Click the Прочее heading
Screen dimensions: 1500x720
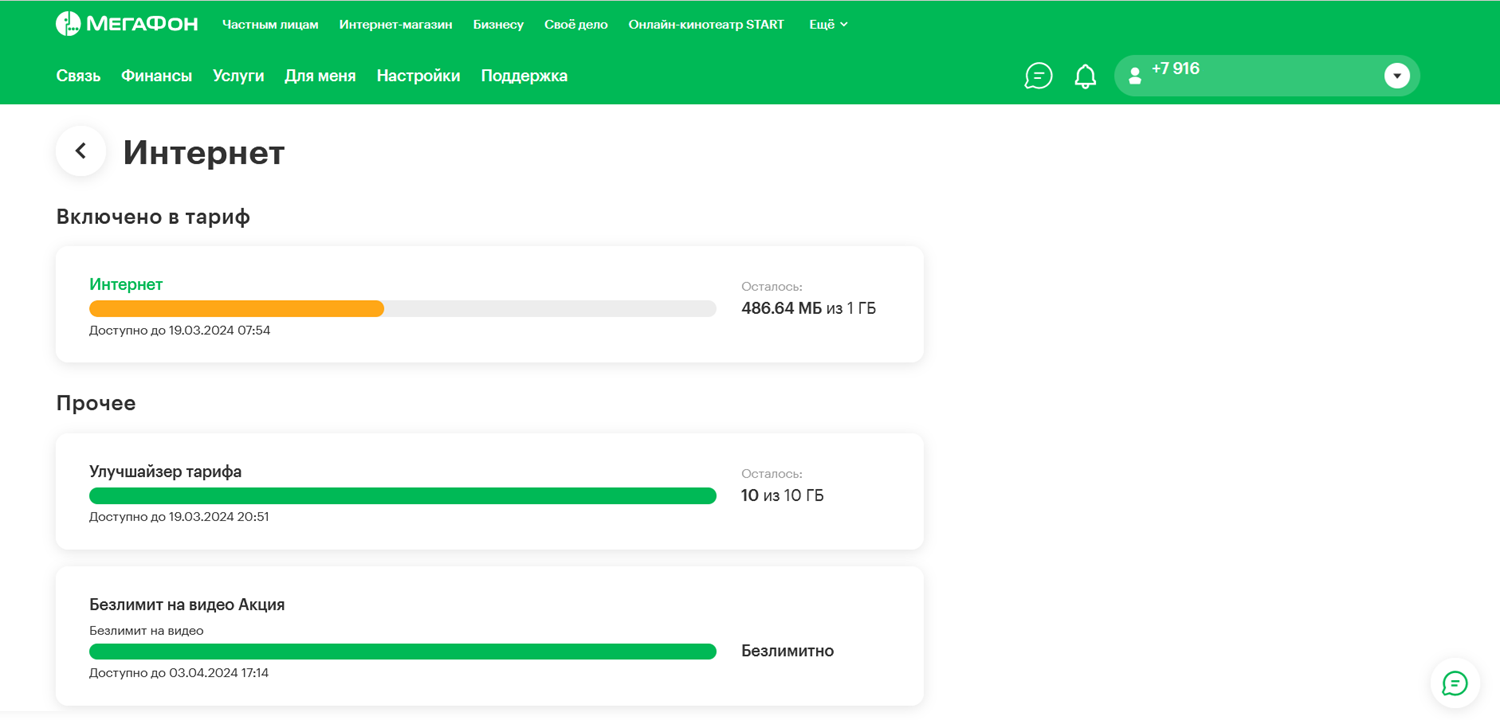click(x=96, y=403)
